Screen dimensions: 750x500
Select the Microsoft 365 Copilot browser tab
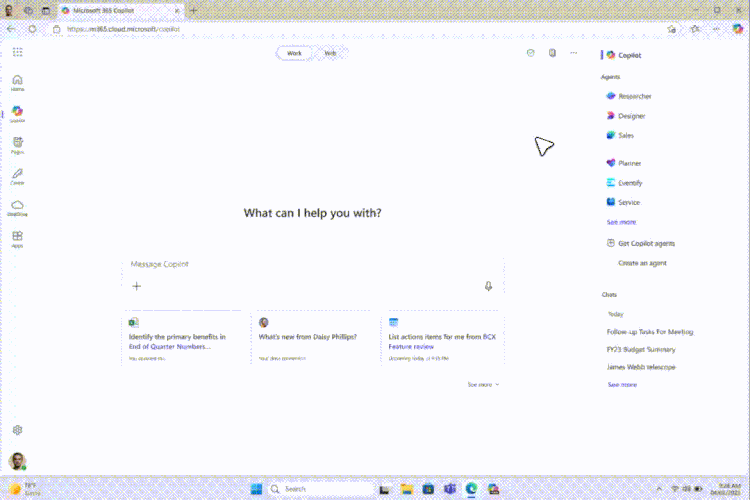(120, 10)
